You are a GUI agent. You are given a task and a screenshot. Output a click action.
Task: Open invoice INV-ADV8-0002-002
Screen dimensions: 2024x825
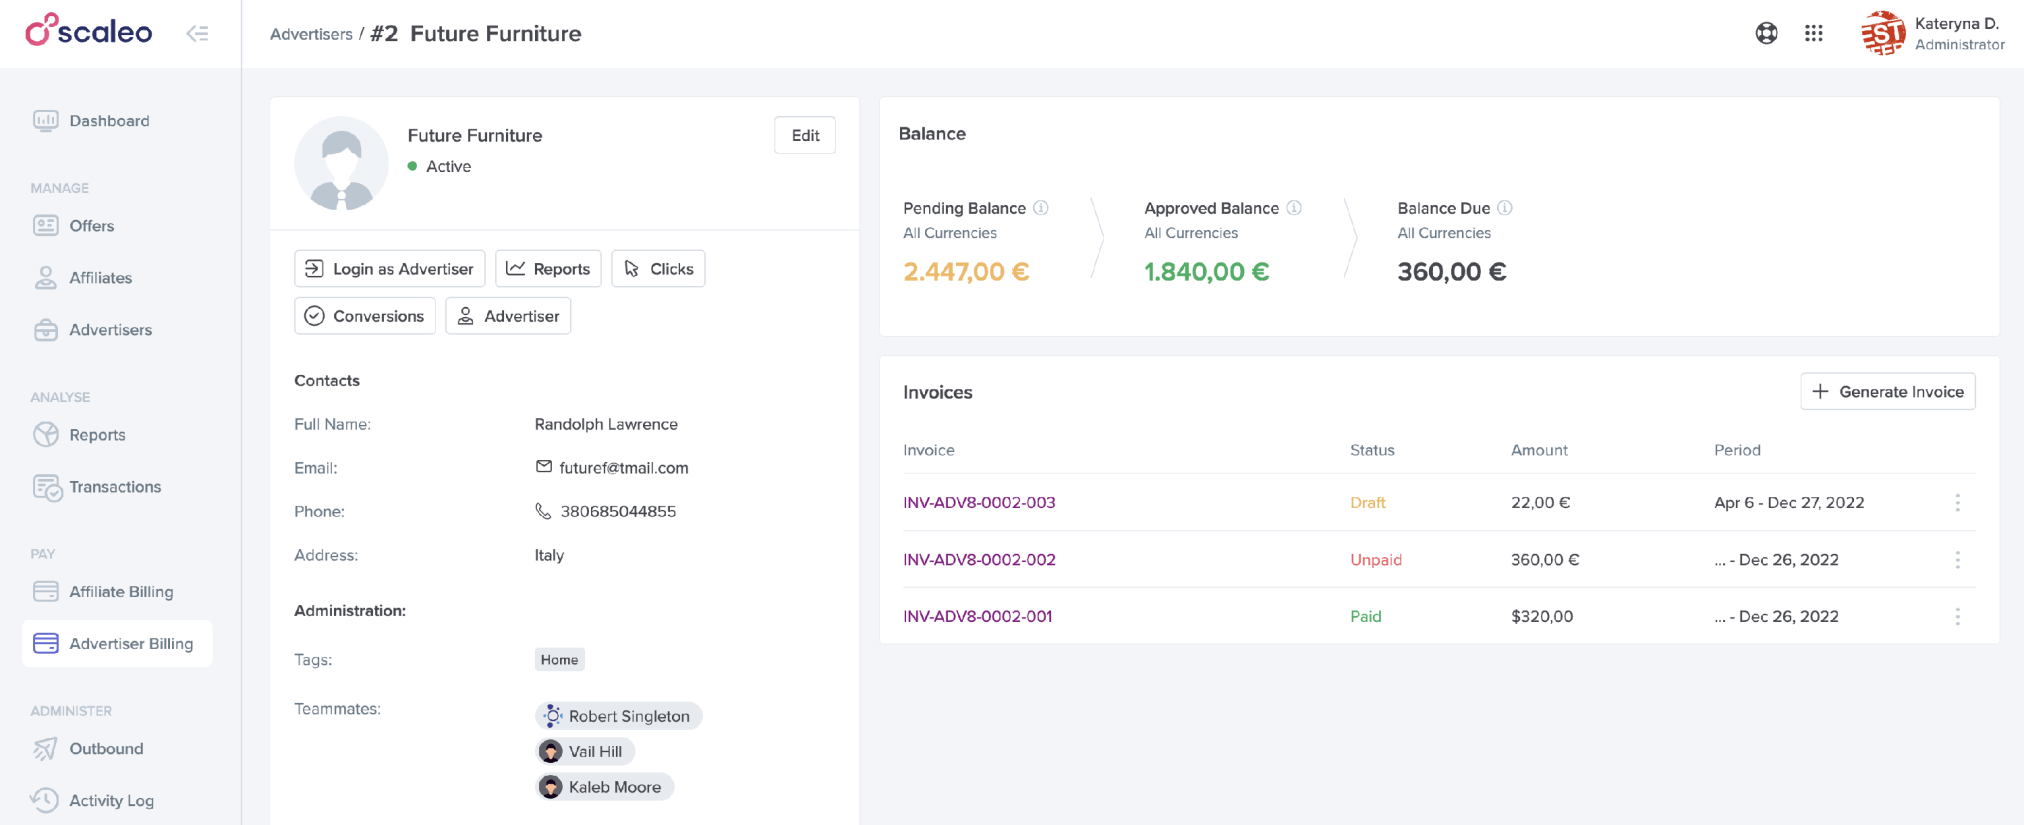[979, 560]
